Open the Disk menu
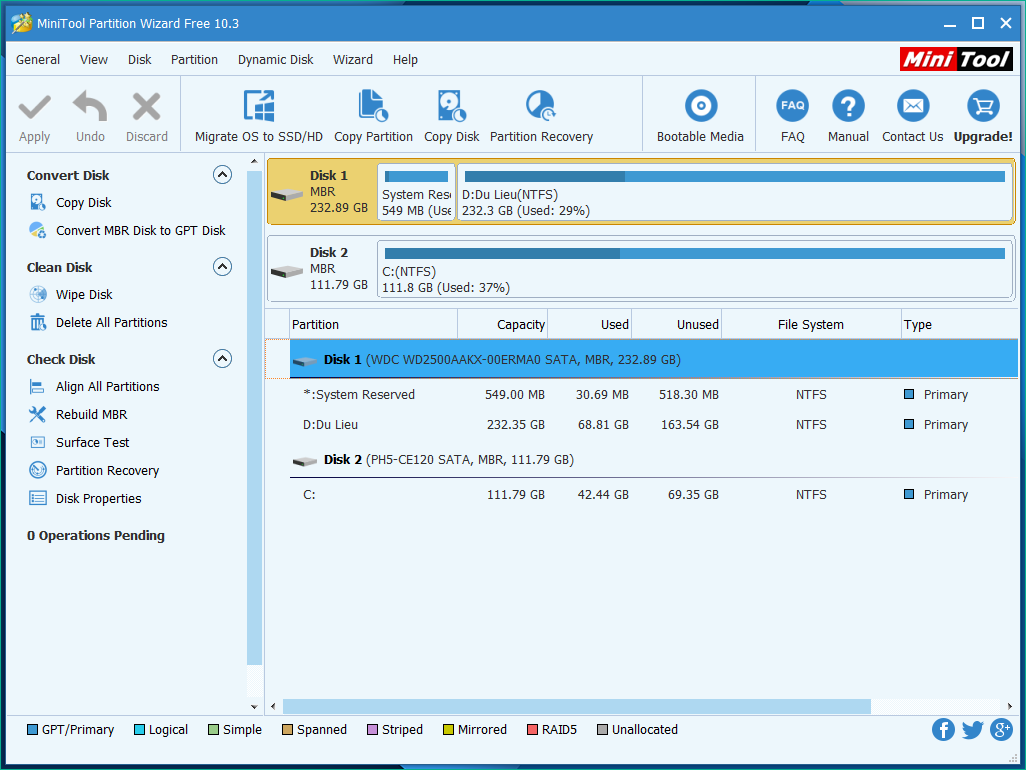Image resolution: width=1026 pixels, height=770 pixels. 139,60
